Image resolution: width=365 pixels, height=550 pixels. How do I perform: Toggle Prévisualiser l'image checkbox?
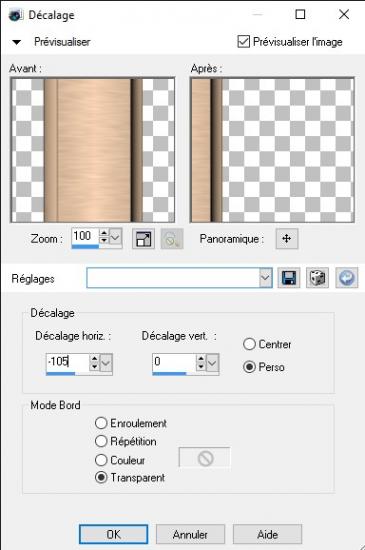[243, 41]
